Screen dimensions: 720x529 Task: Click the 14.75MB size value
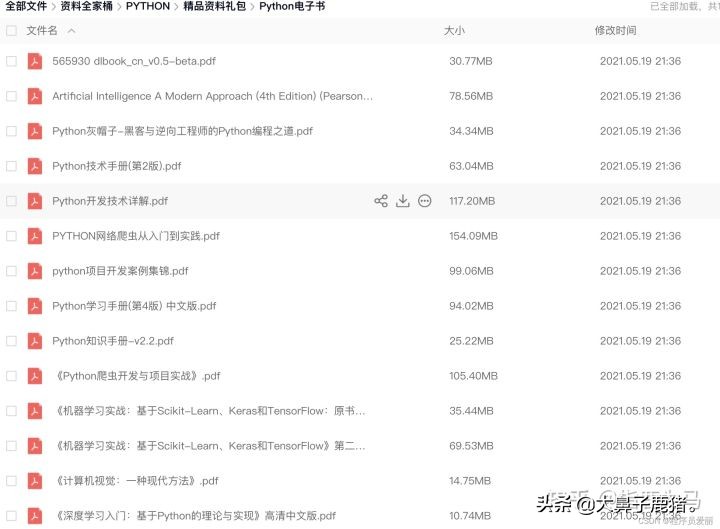pos(470,481)
